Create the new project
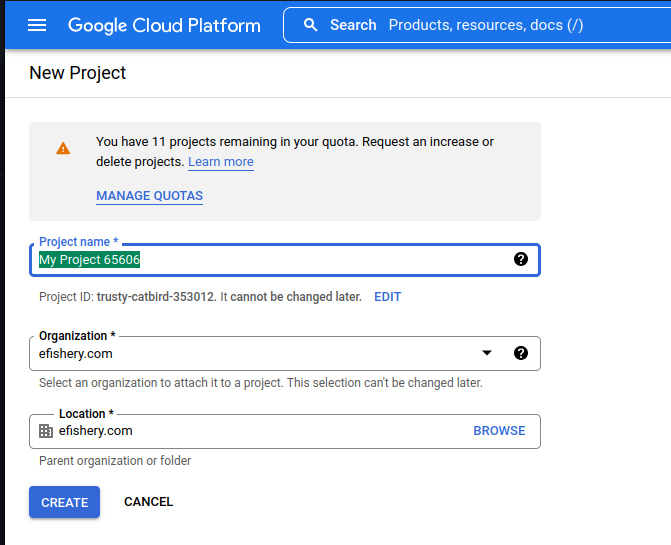 [65, 502]
